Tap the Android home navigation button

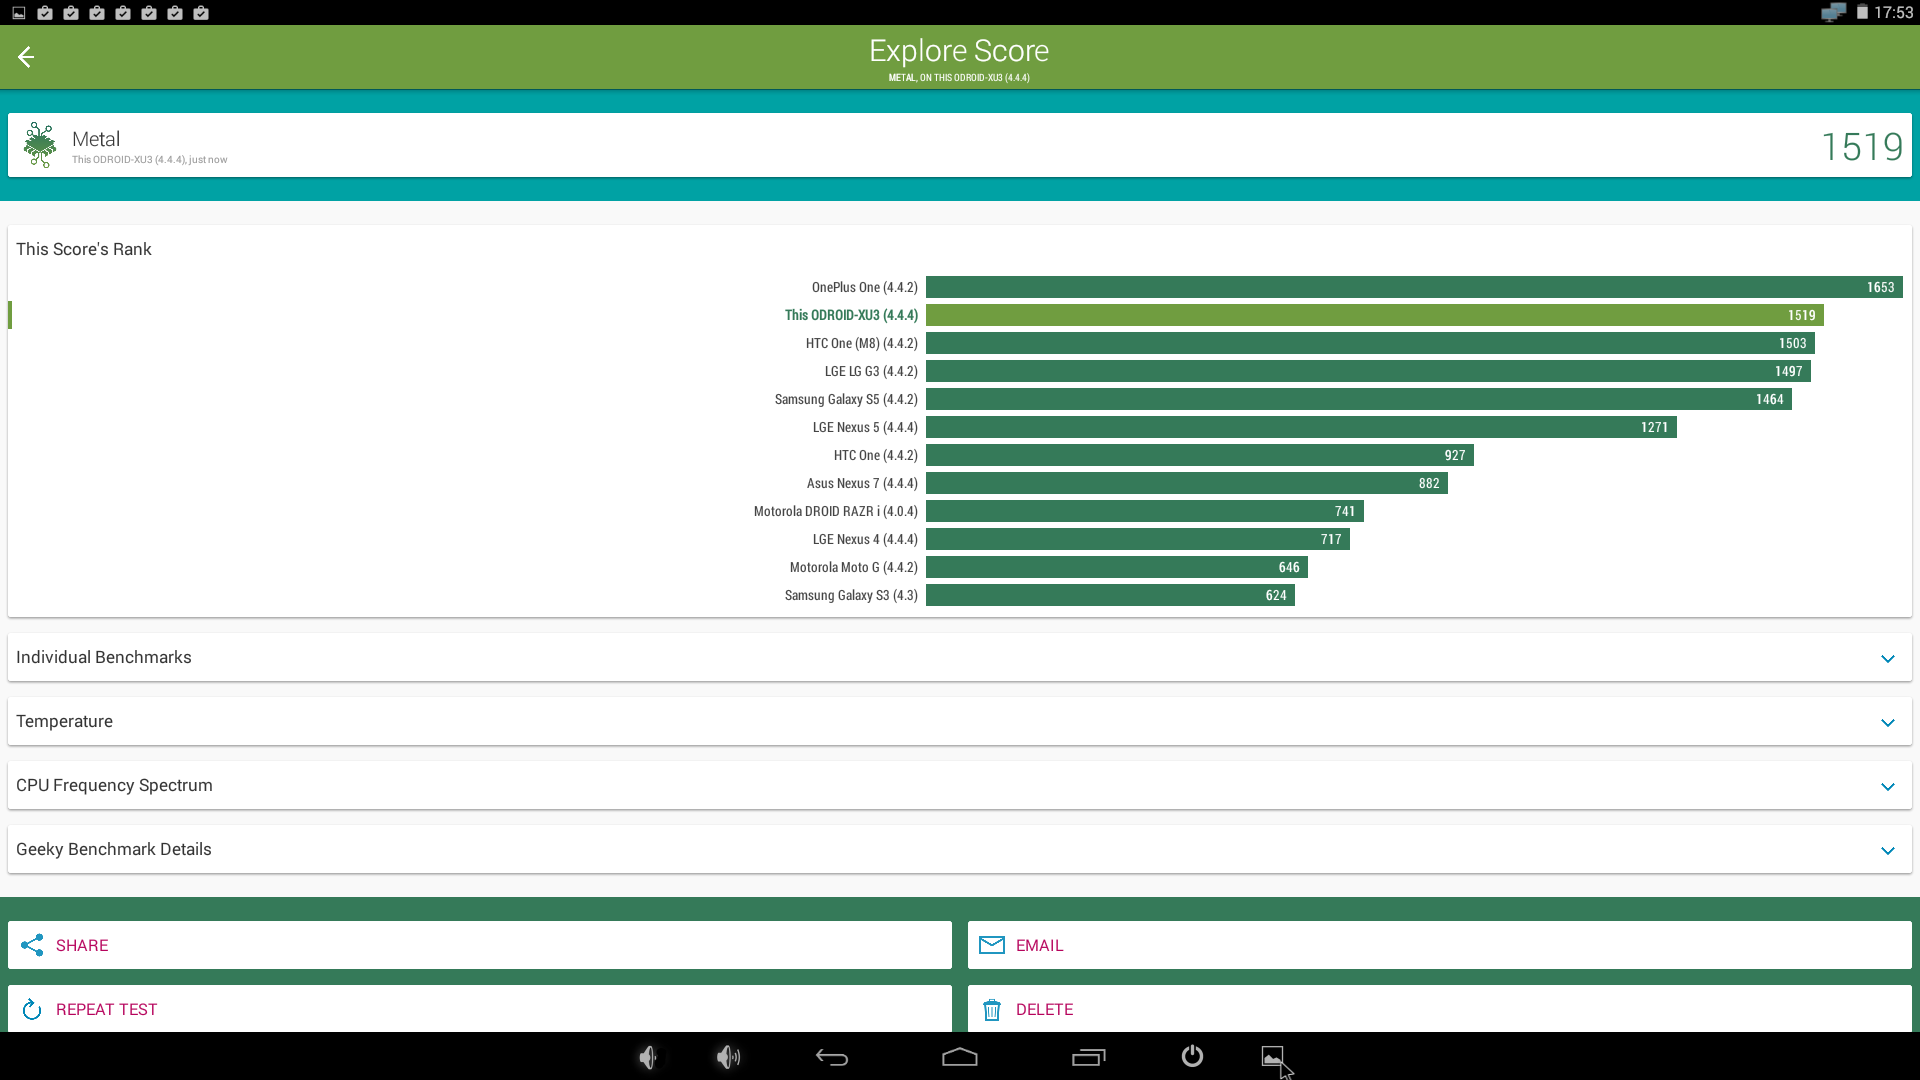pos(960,1057)
